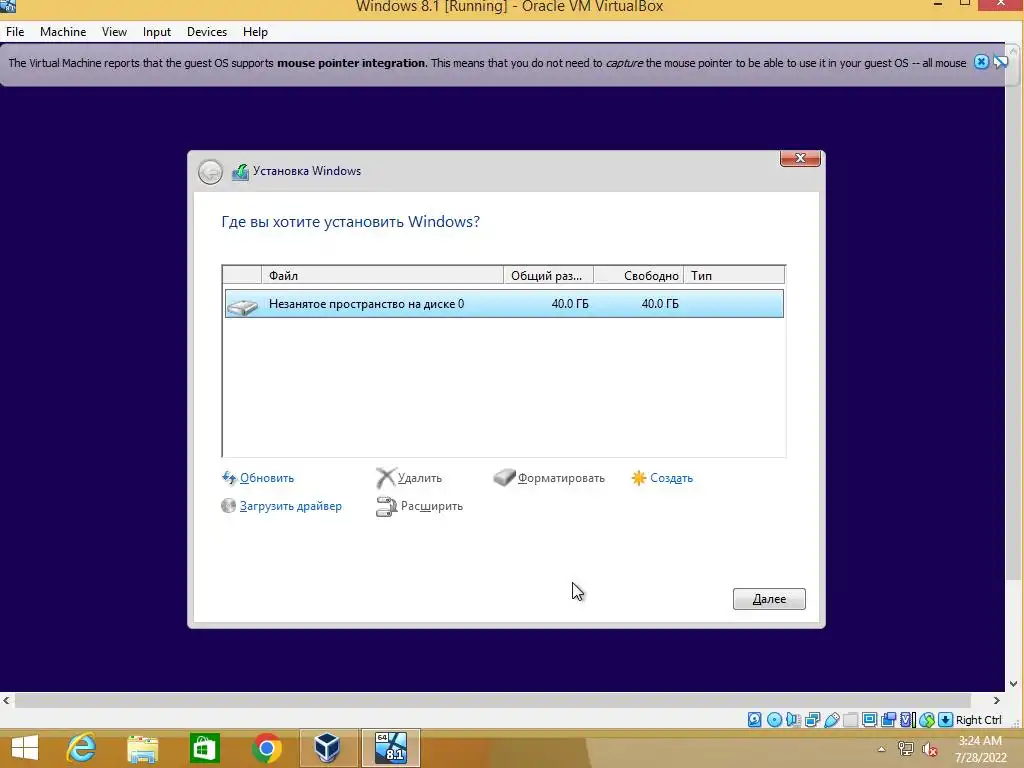The image size is (1024, 768).
Task: Open VirtualBox Manager from taskbar
Action: pyautogui.click(x=328, y=748)
